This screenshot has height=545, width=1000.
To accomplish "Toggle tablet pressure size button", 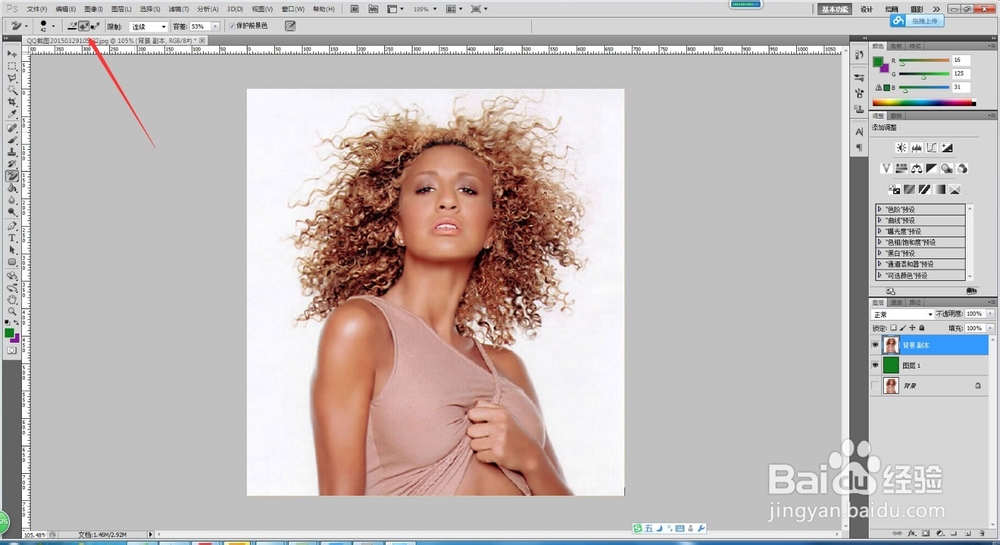I will pos(290,26).
